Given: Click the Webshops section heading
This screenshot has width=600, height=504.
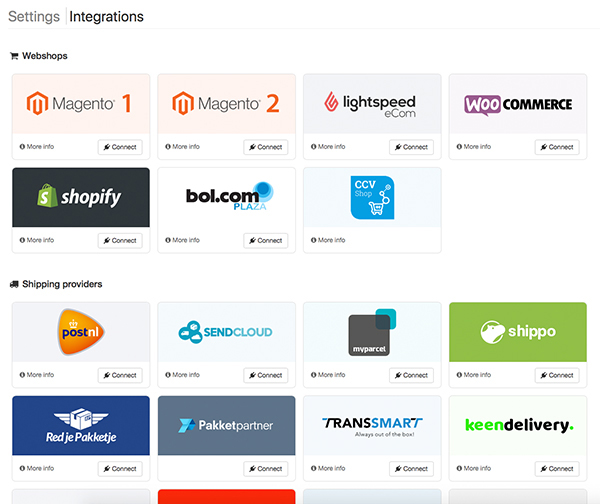Looking at the screenshot, I should click(x=45, y=56).
